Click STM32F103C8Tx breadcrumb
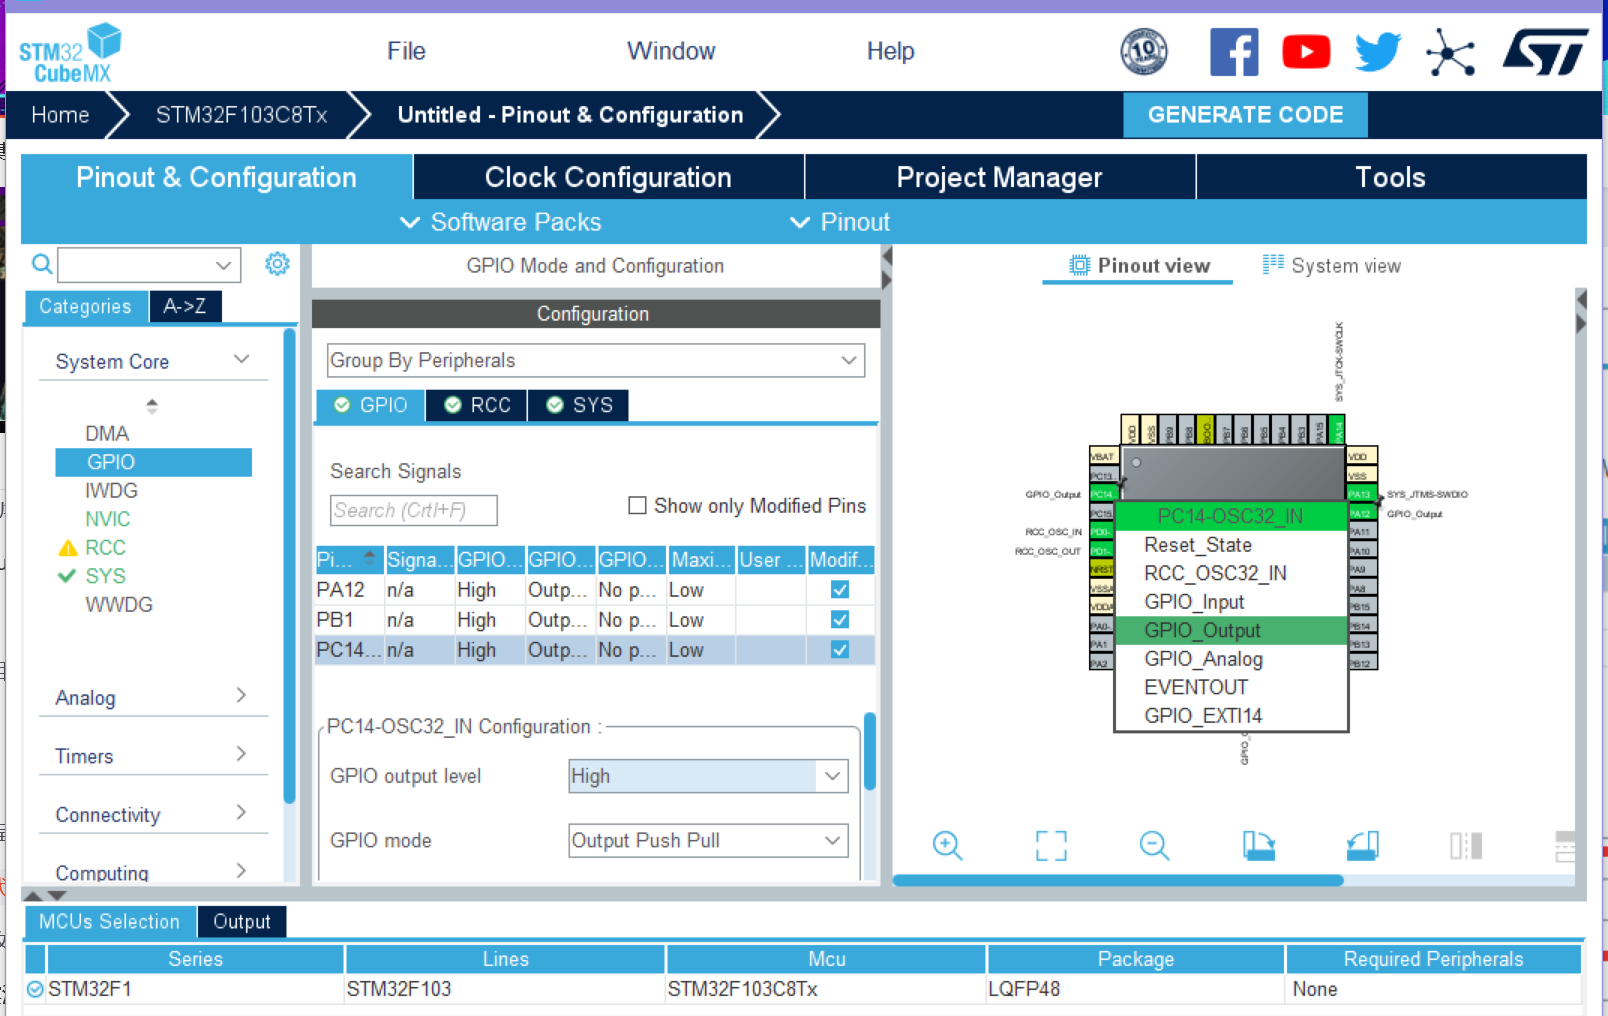1608x1016 pixels. point(241,115)
